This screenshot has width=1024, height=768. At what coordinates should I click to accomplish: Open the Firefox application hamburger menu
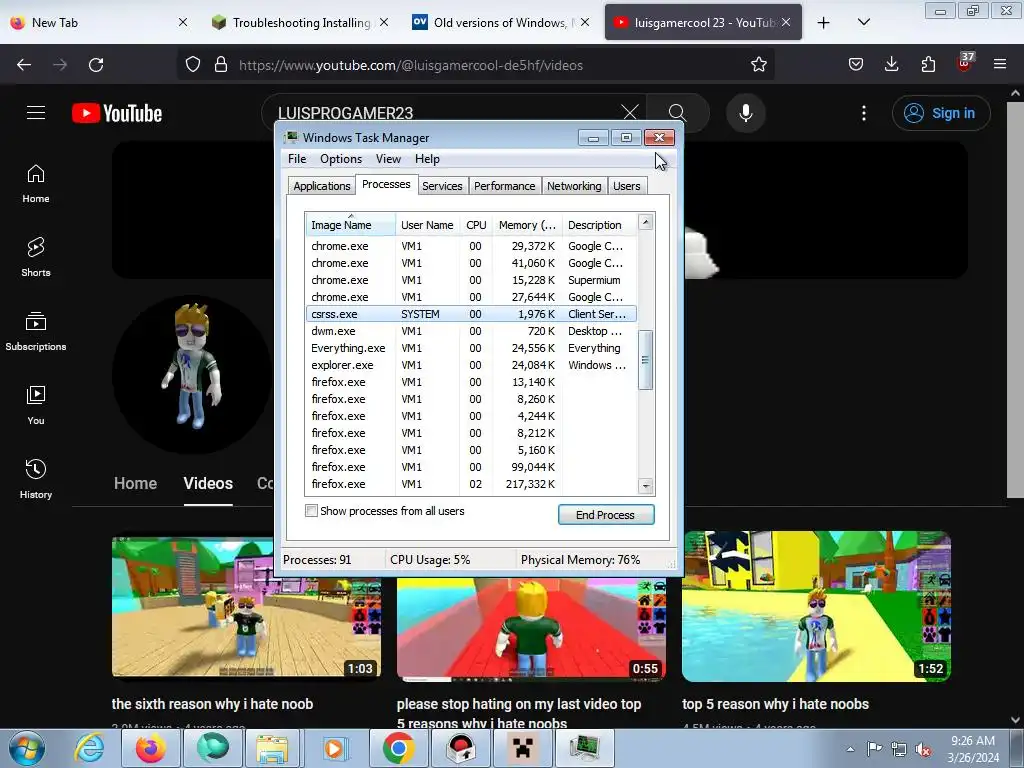tap(1000, 65)
